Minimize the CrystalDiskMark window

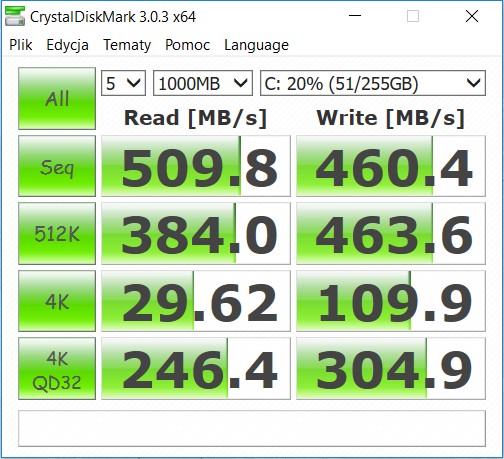pos(355,16)
